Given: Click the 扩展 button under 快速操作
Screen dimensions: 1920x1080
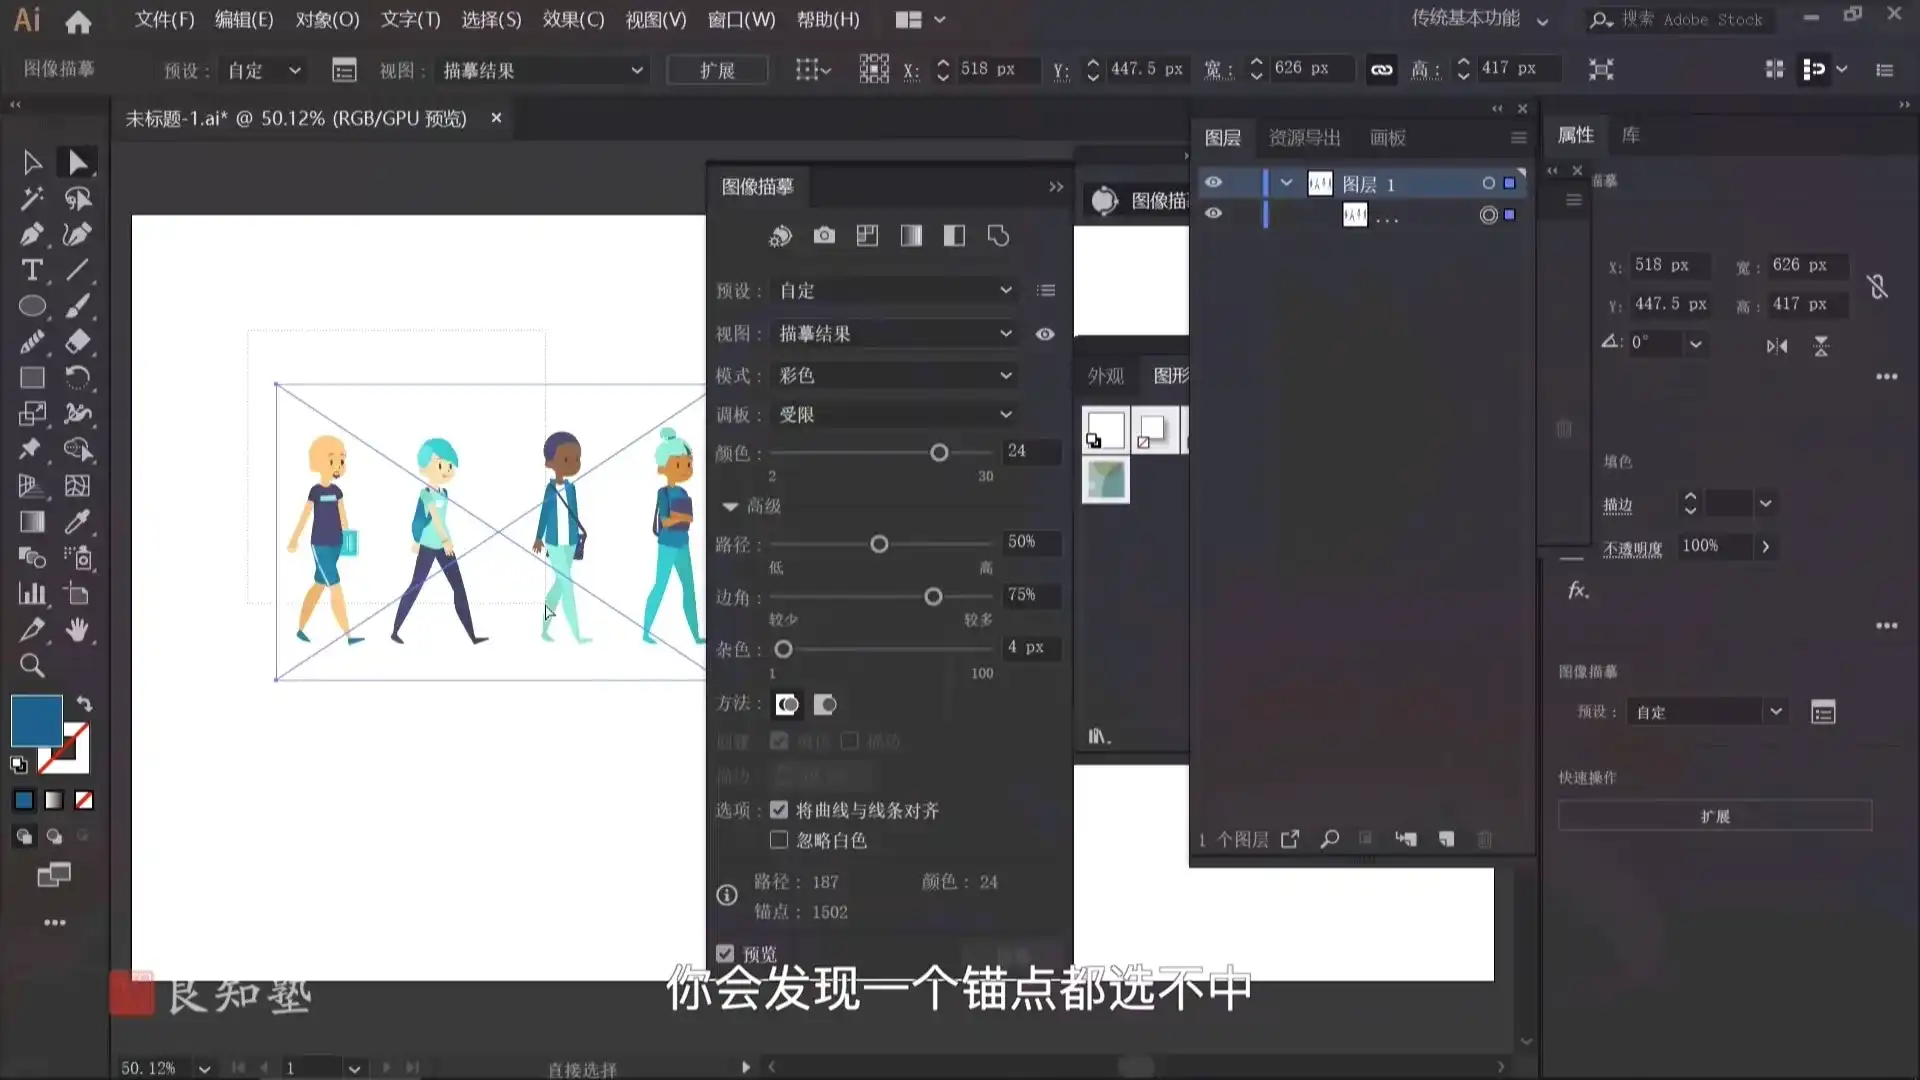Looking at the screenshot, I should (x=1714, y=816).
